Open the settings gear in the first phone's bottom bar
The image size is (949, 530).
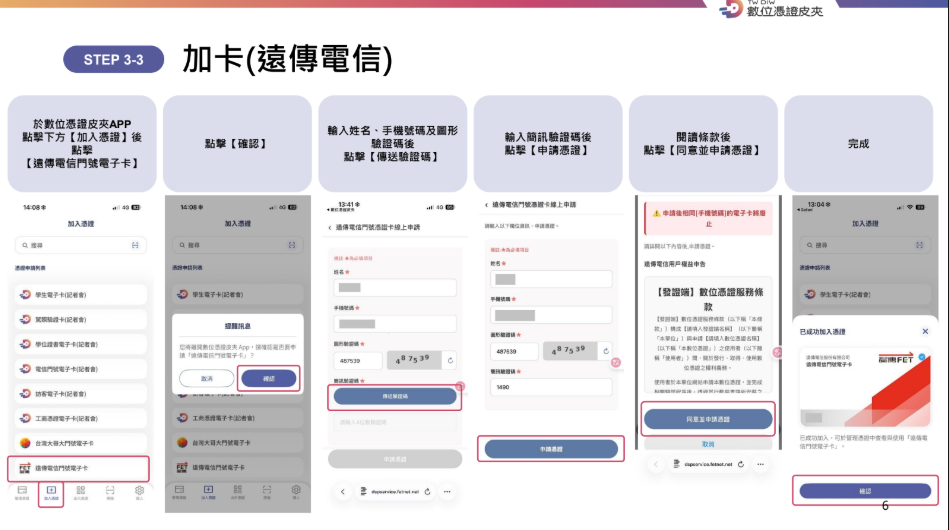pyautogui.click(x=139, y=491)
